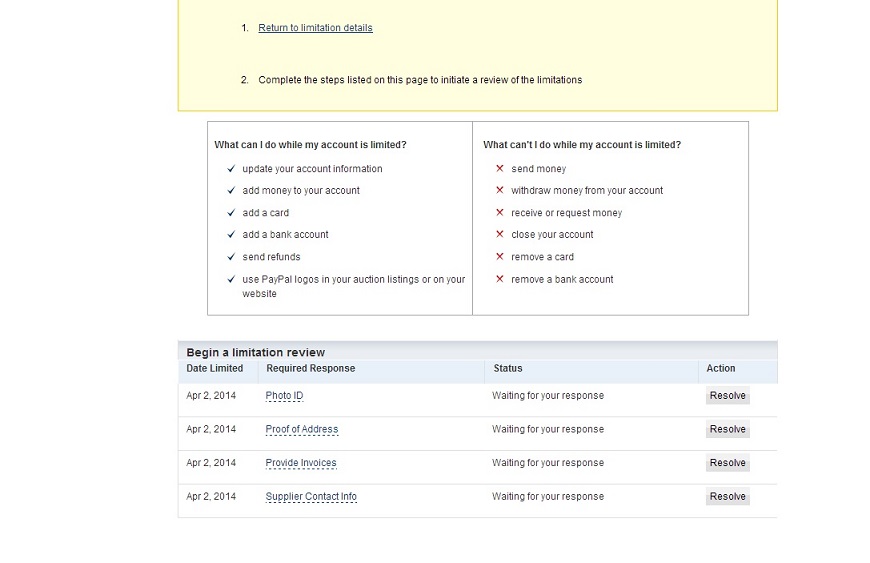Click Resolve next to Provide Invoices
Image resolution: width=870 pixels, height=563 pixels.
point(727,463)
